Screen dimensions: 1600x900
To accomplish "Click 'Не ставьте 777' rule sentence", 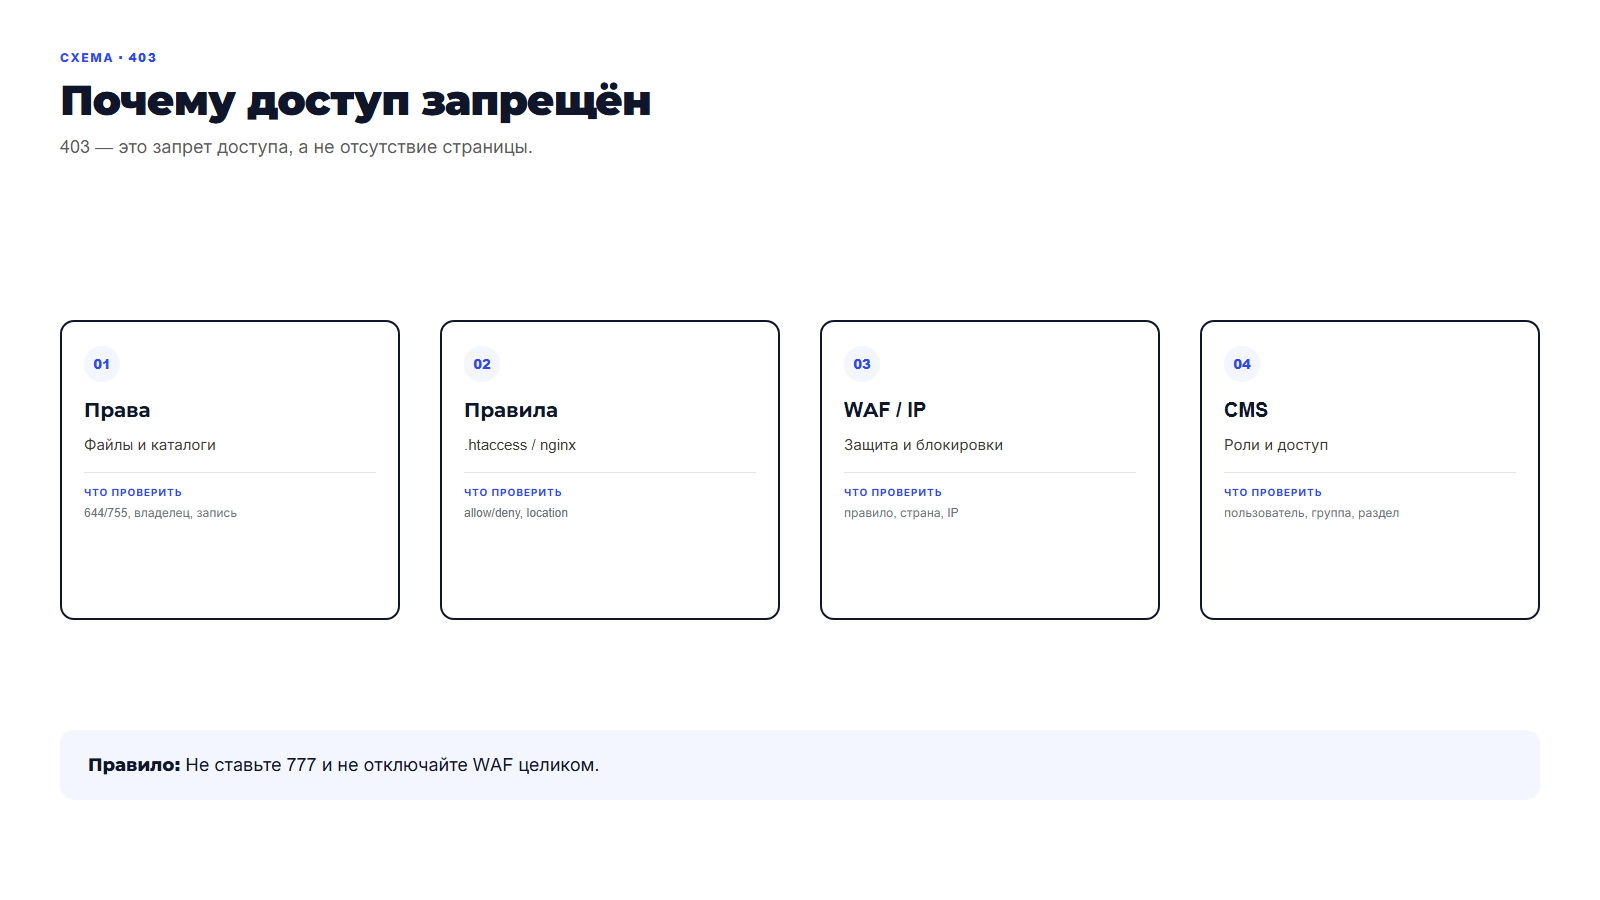I will [392, 765].
